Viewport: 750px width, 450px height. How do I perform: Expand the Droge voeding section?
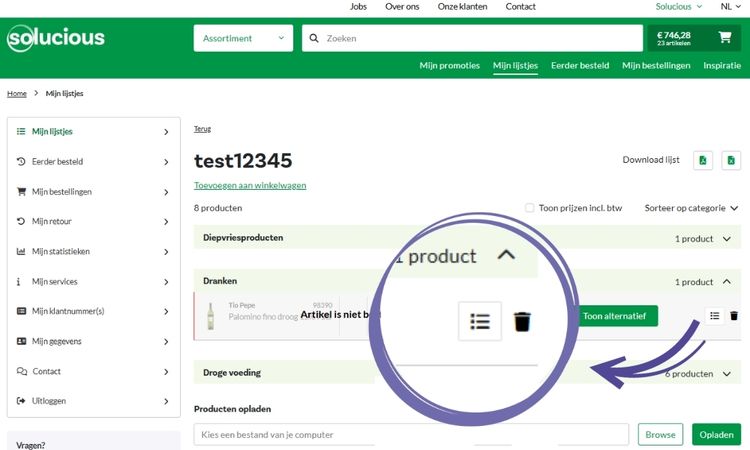pyautogui.click(x=726, y=373)
